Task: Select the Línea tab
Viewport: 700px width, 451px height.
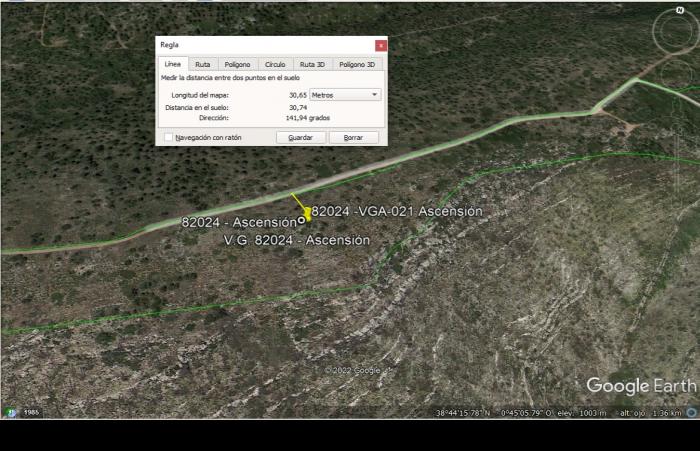Action: tap(173, 64)
